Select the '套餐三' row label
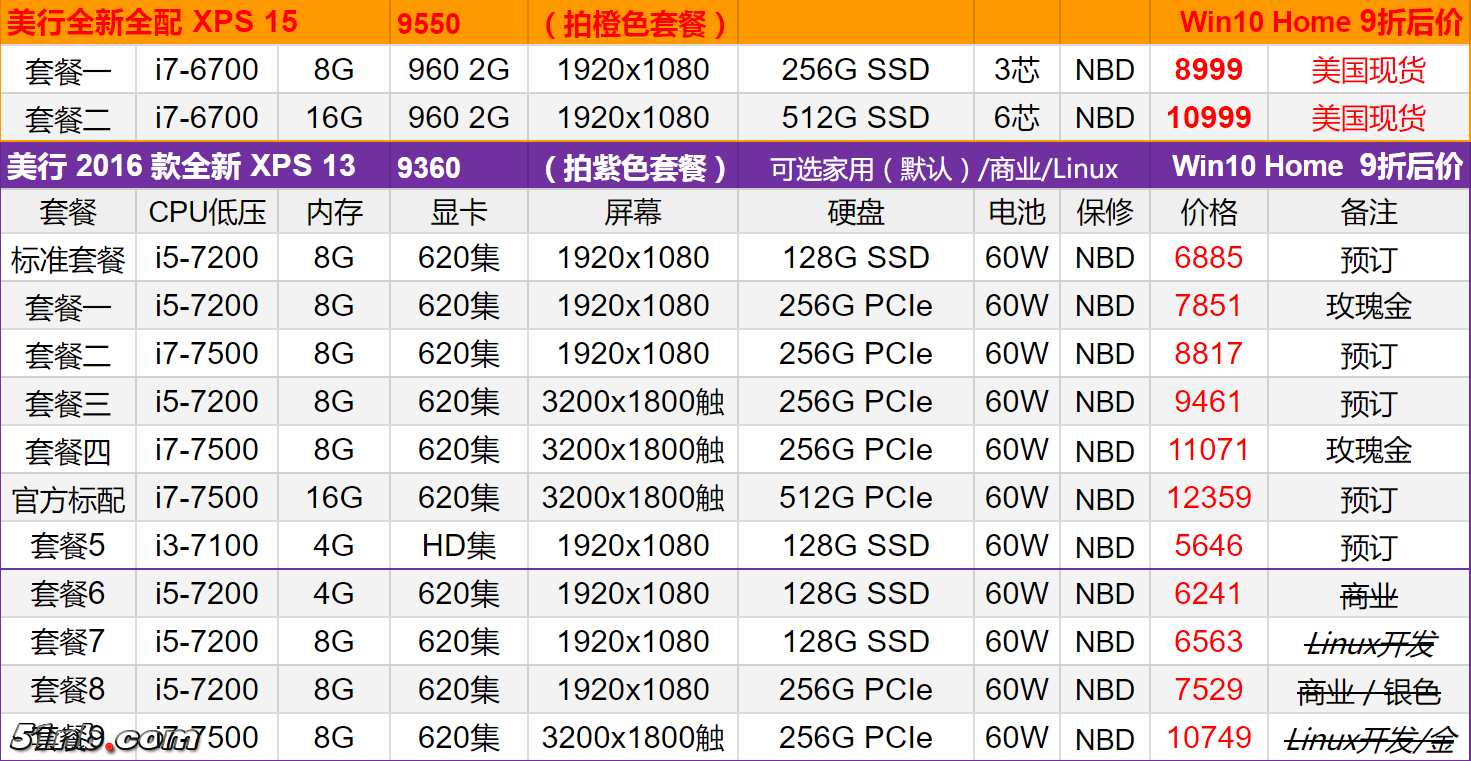1471x761 pixels. point(68,404)
